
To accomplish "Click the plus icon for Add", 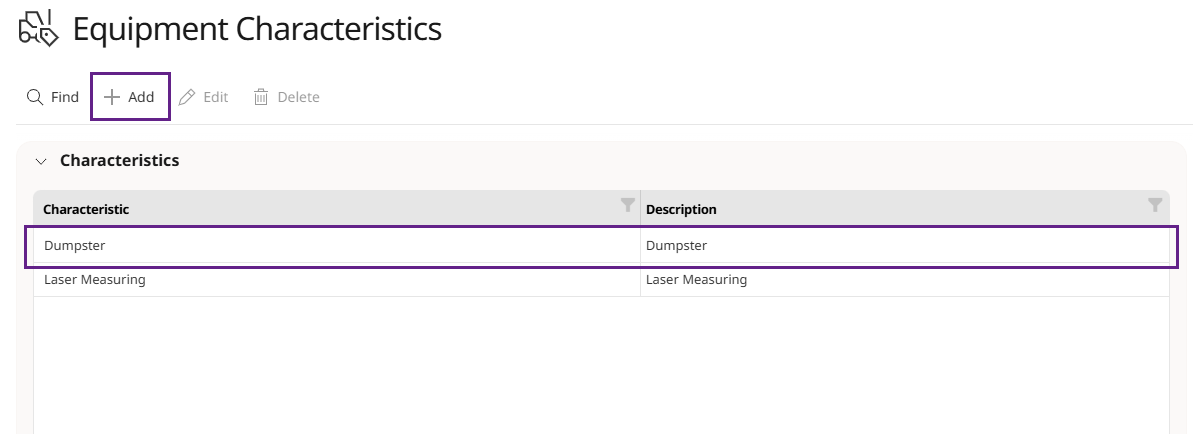I will (112, 97).
